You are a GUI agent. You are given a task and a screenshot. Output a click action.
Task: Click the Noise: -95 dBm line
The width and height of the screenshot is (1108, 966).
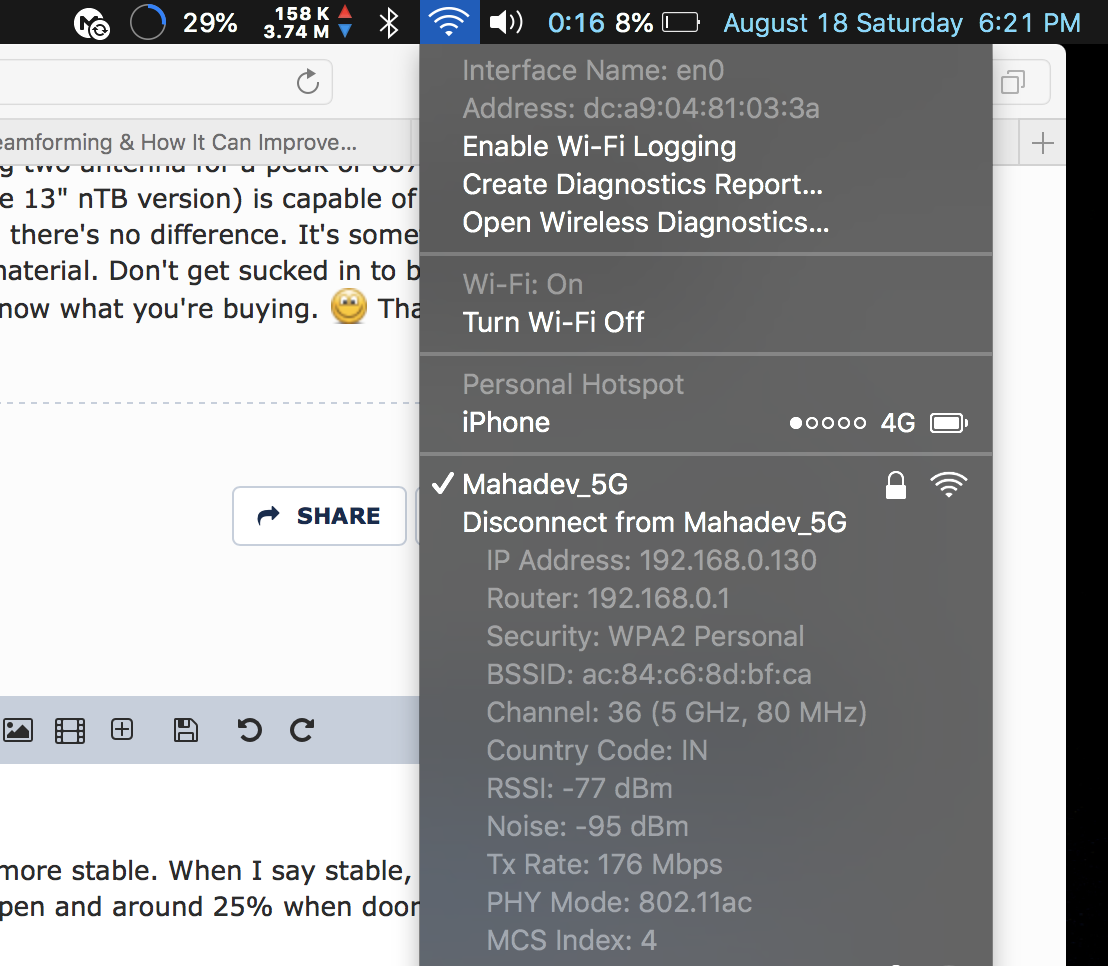[x=587, y=827]
